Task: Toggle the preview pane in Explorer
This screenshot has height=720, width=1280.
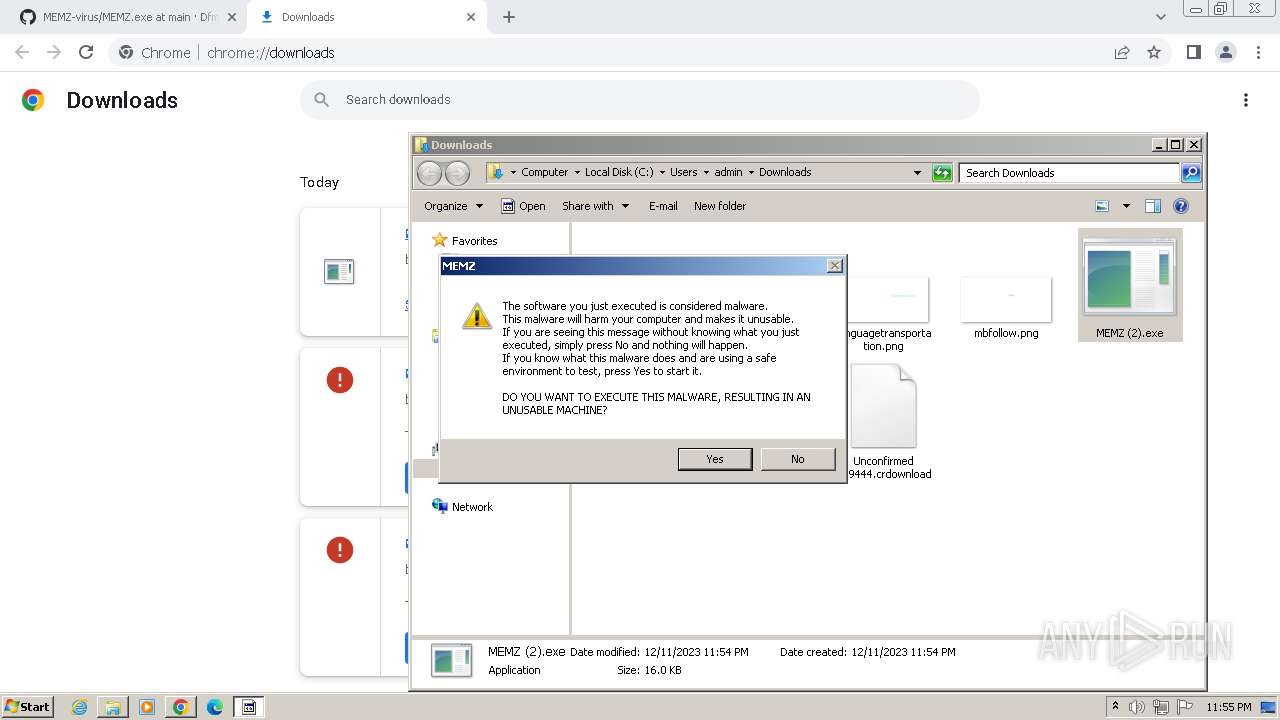Action: (1153, 206)
